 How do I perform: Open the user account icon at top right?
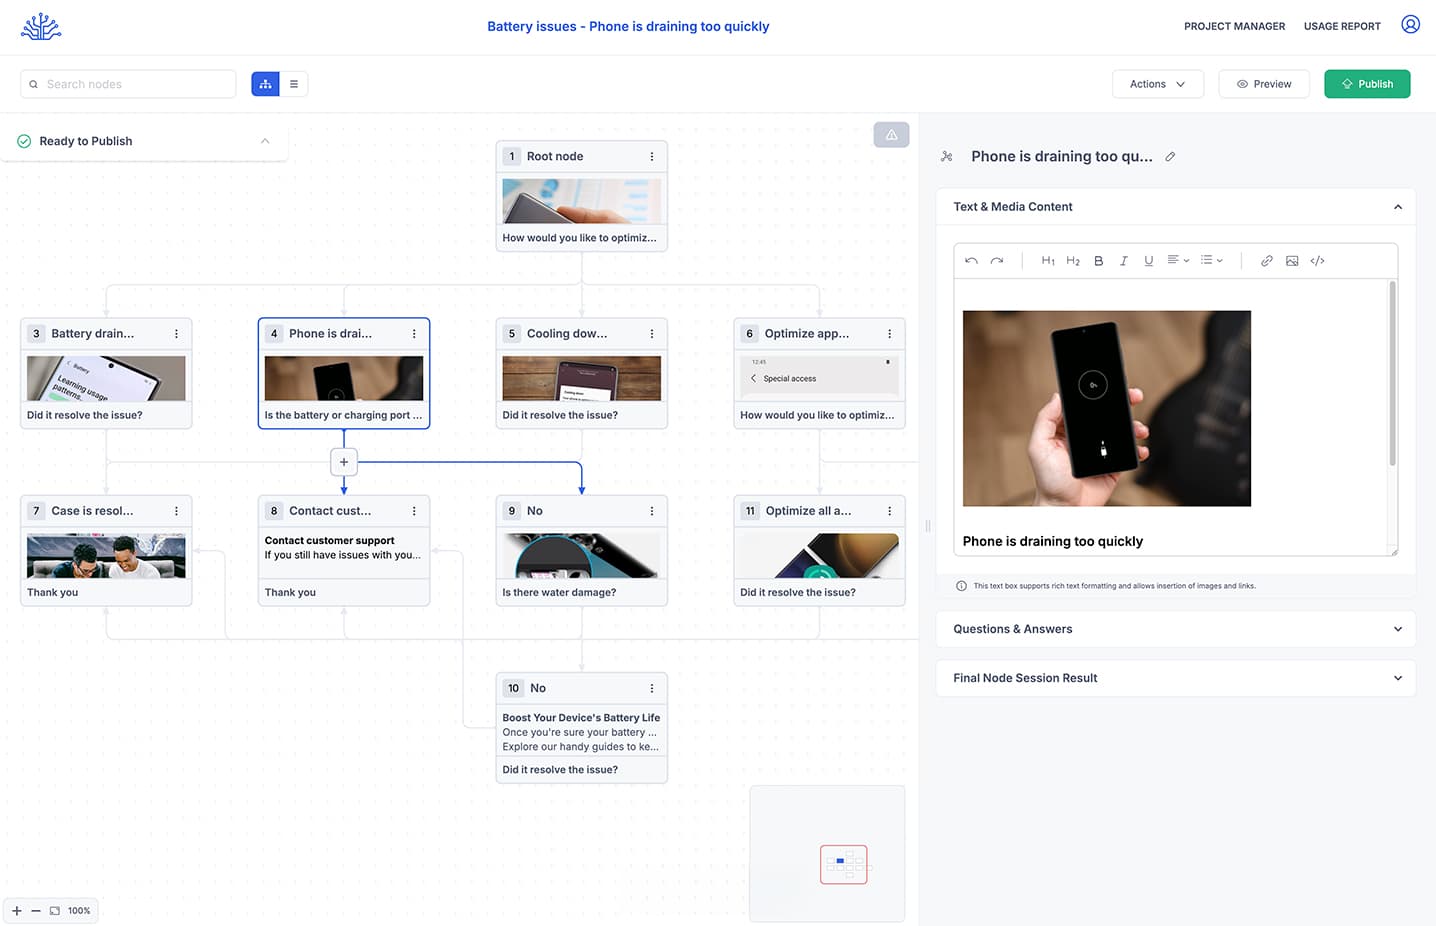pyautogui.click(x=1410, y=24)
